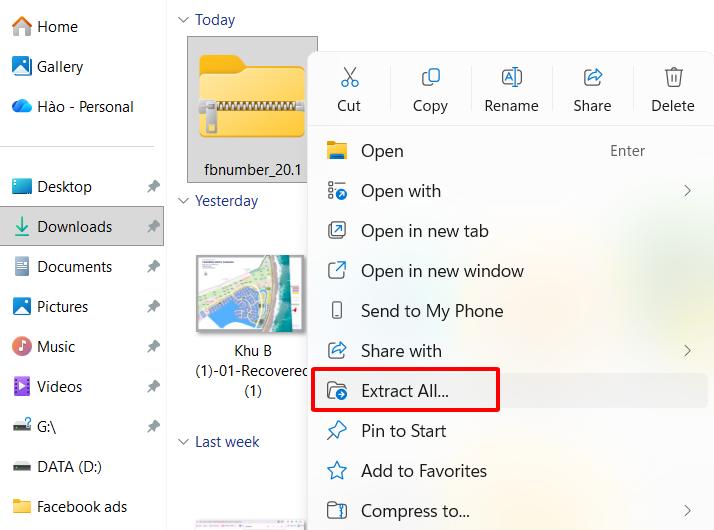Choose Pin to Start
Viewport: 714px width, 530px height.
pos(508,431)
